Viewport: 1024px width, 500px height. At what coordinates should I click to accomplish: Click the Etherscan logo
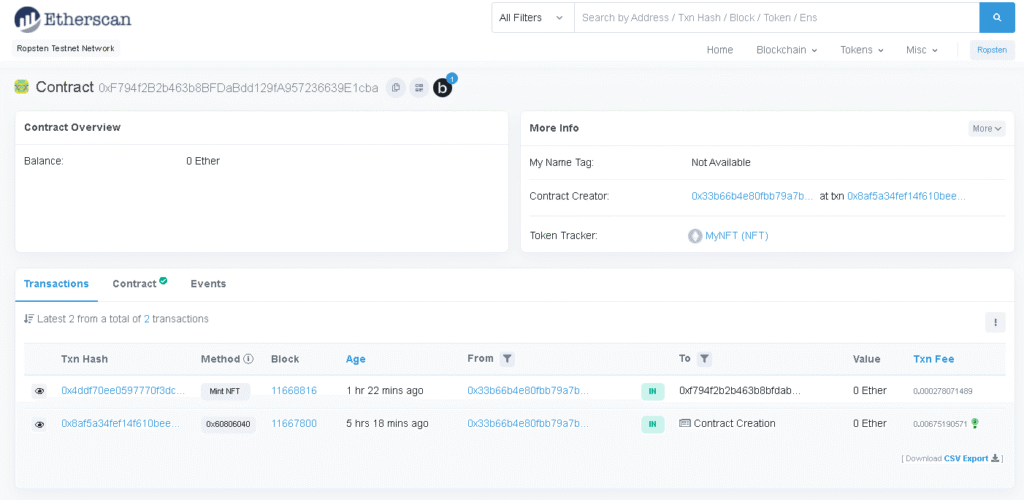tap(72, 19)
